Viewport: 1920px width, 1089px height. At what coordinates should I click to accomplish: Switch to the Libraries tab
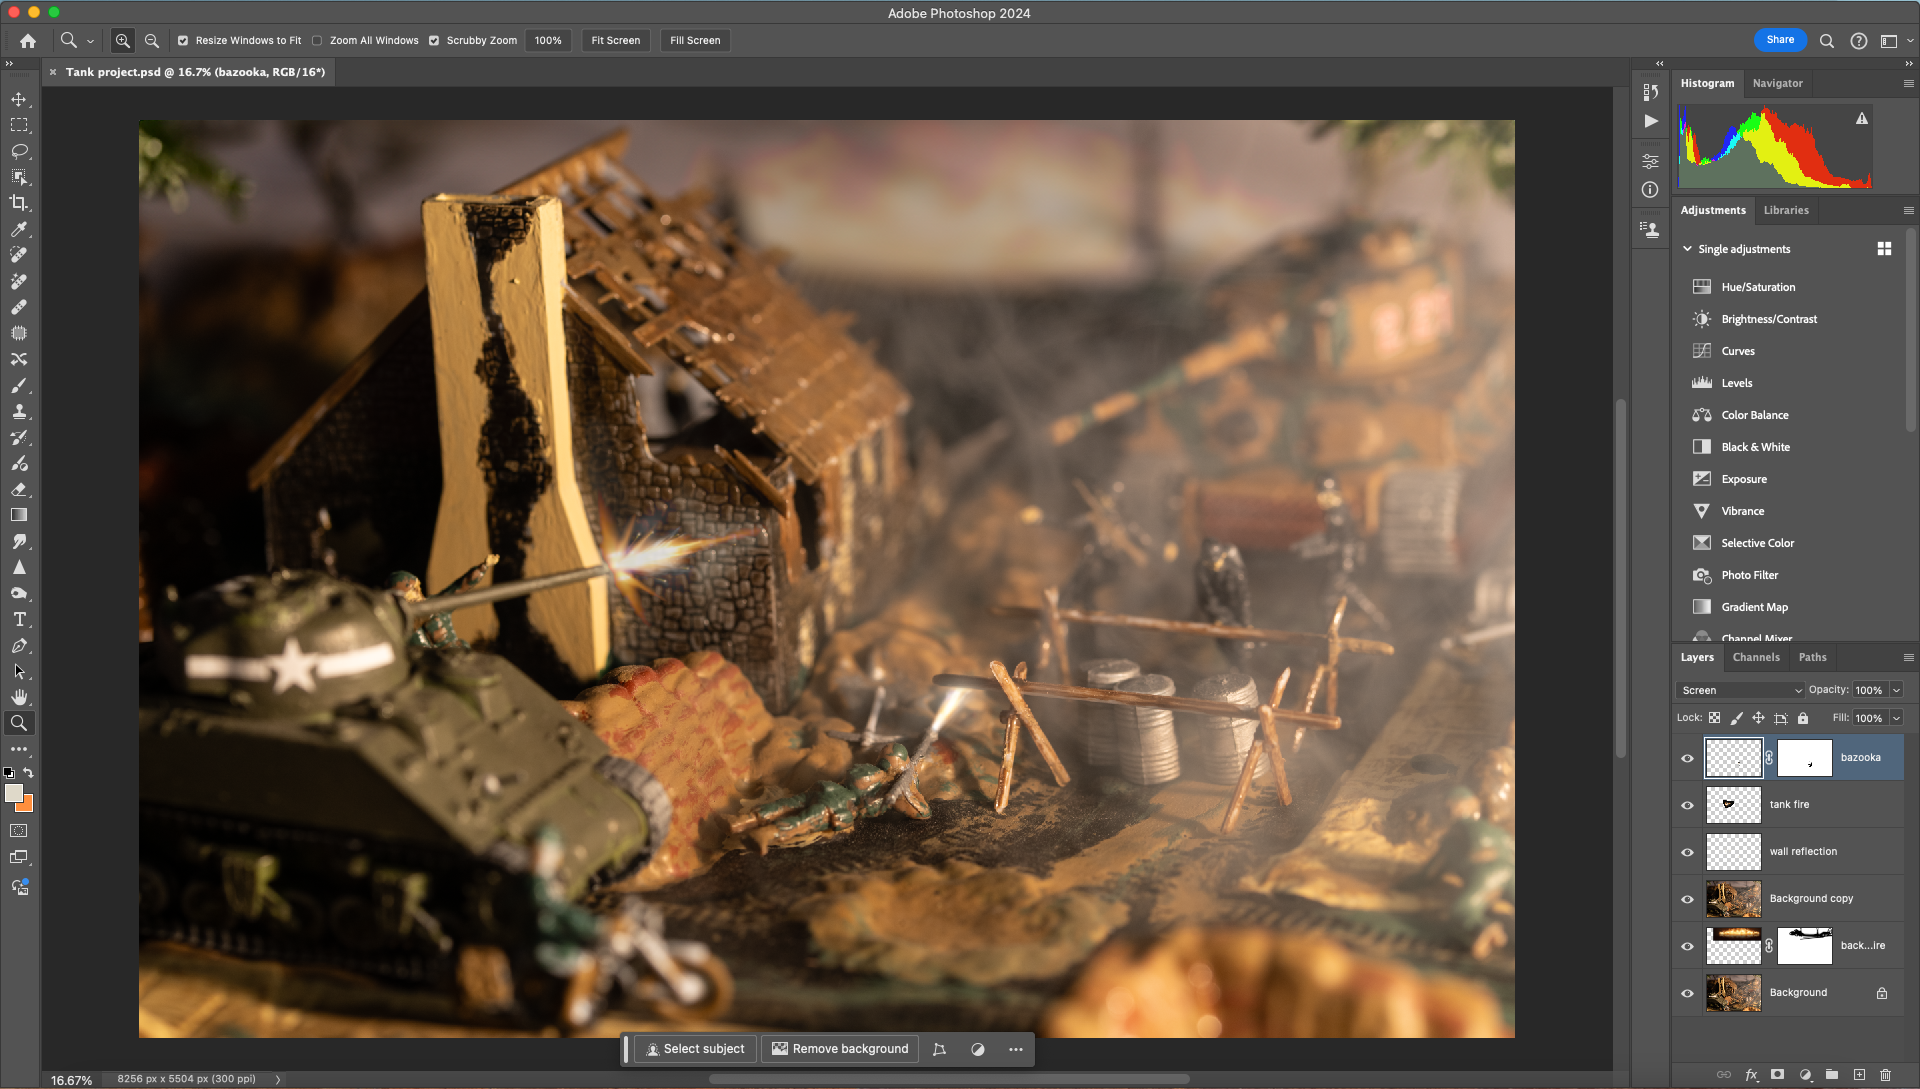[x=1786, y=211]
